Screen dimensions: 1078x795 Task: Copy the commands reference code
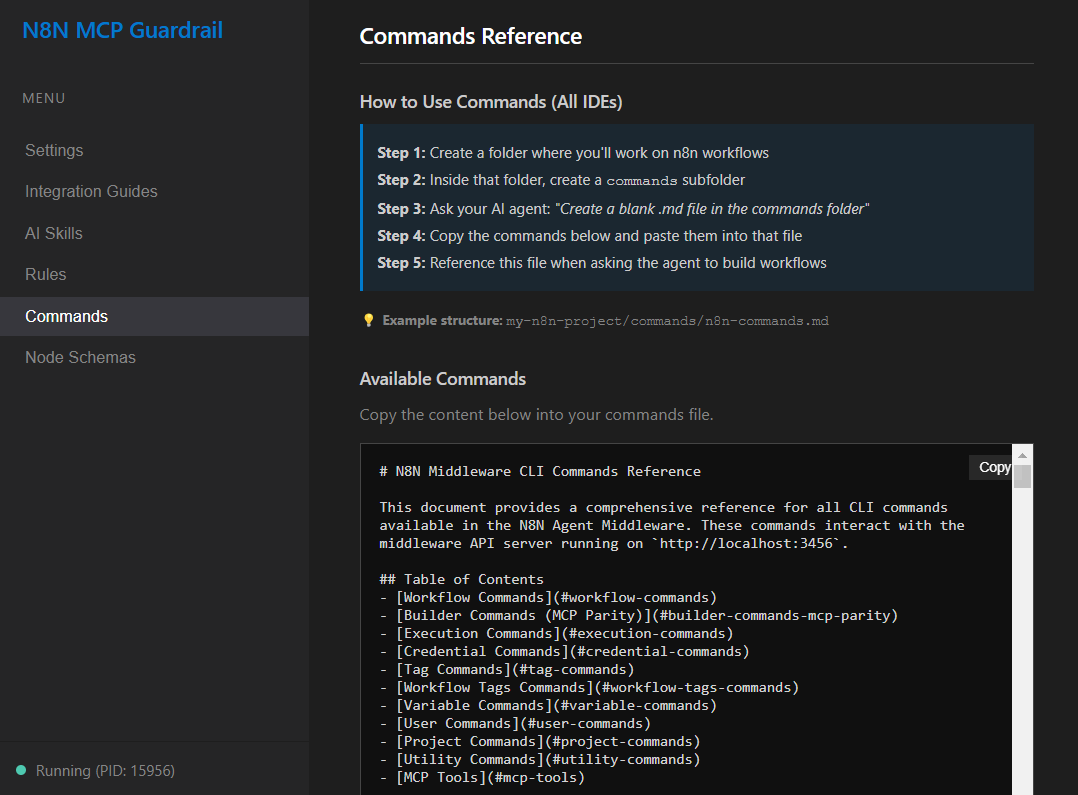click(993, 467)
